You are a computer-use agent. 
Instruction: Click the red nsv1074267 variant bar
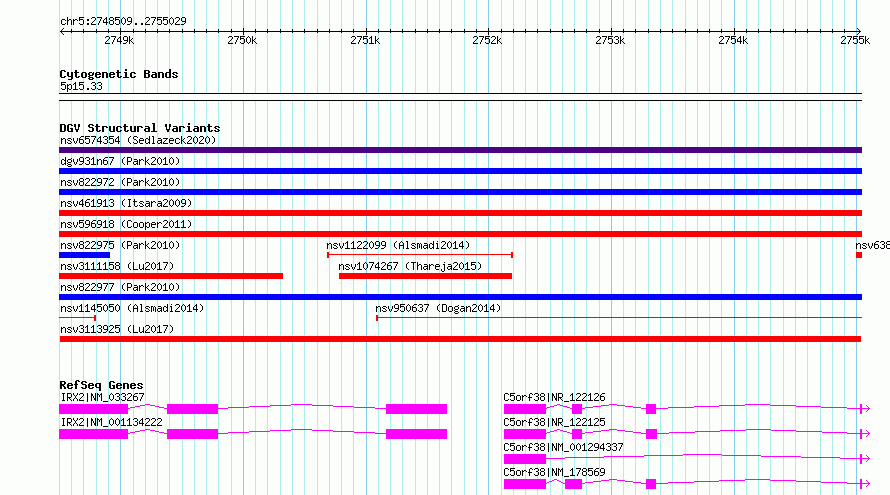click(x=425, y=276)
